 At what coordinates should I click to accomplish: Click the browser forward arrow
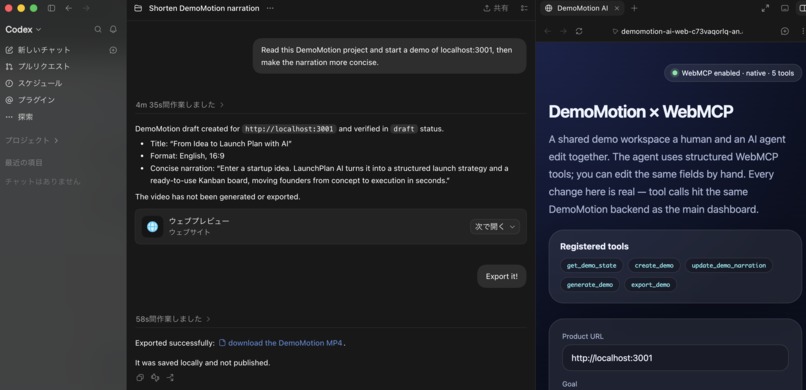click(563, 31)
